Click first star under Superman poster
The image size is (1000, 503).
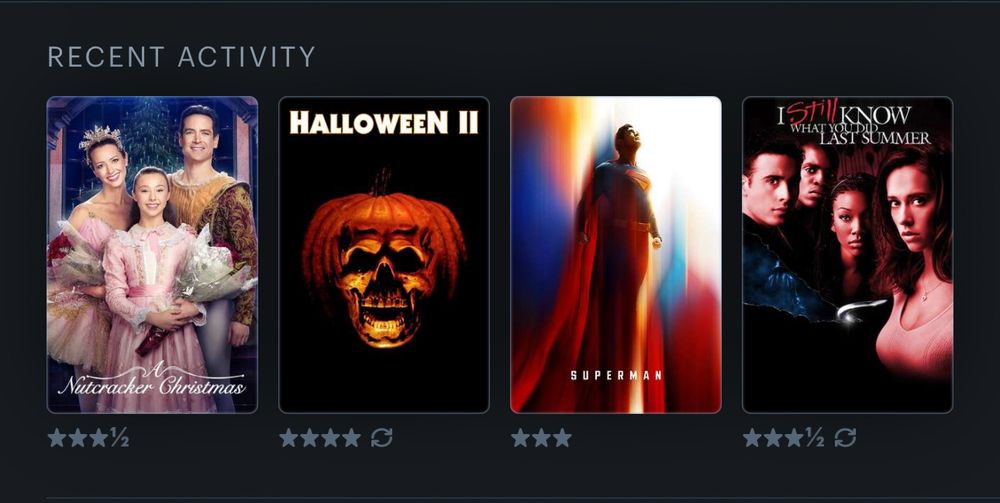coord(520,437)
